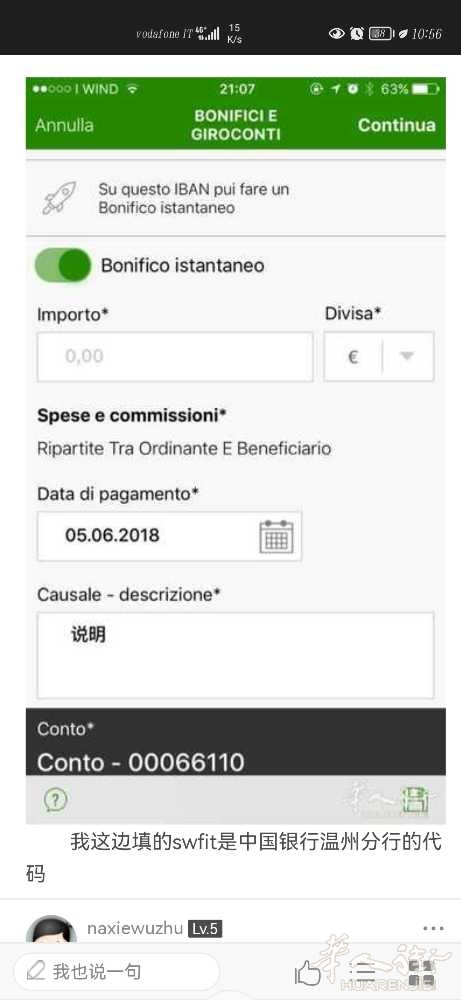The width and height of the screenshot is (461, 1000).
Task: Select the Data di pagamento field
Action: pos(170,536)
